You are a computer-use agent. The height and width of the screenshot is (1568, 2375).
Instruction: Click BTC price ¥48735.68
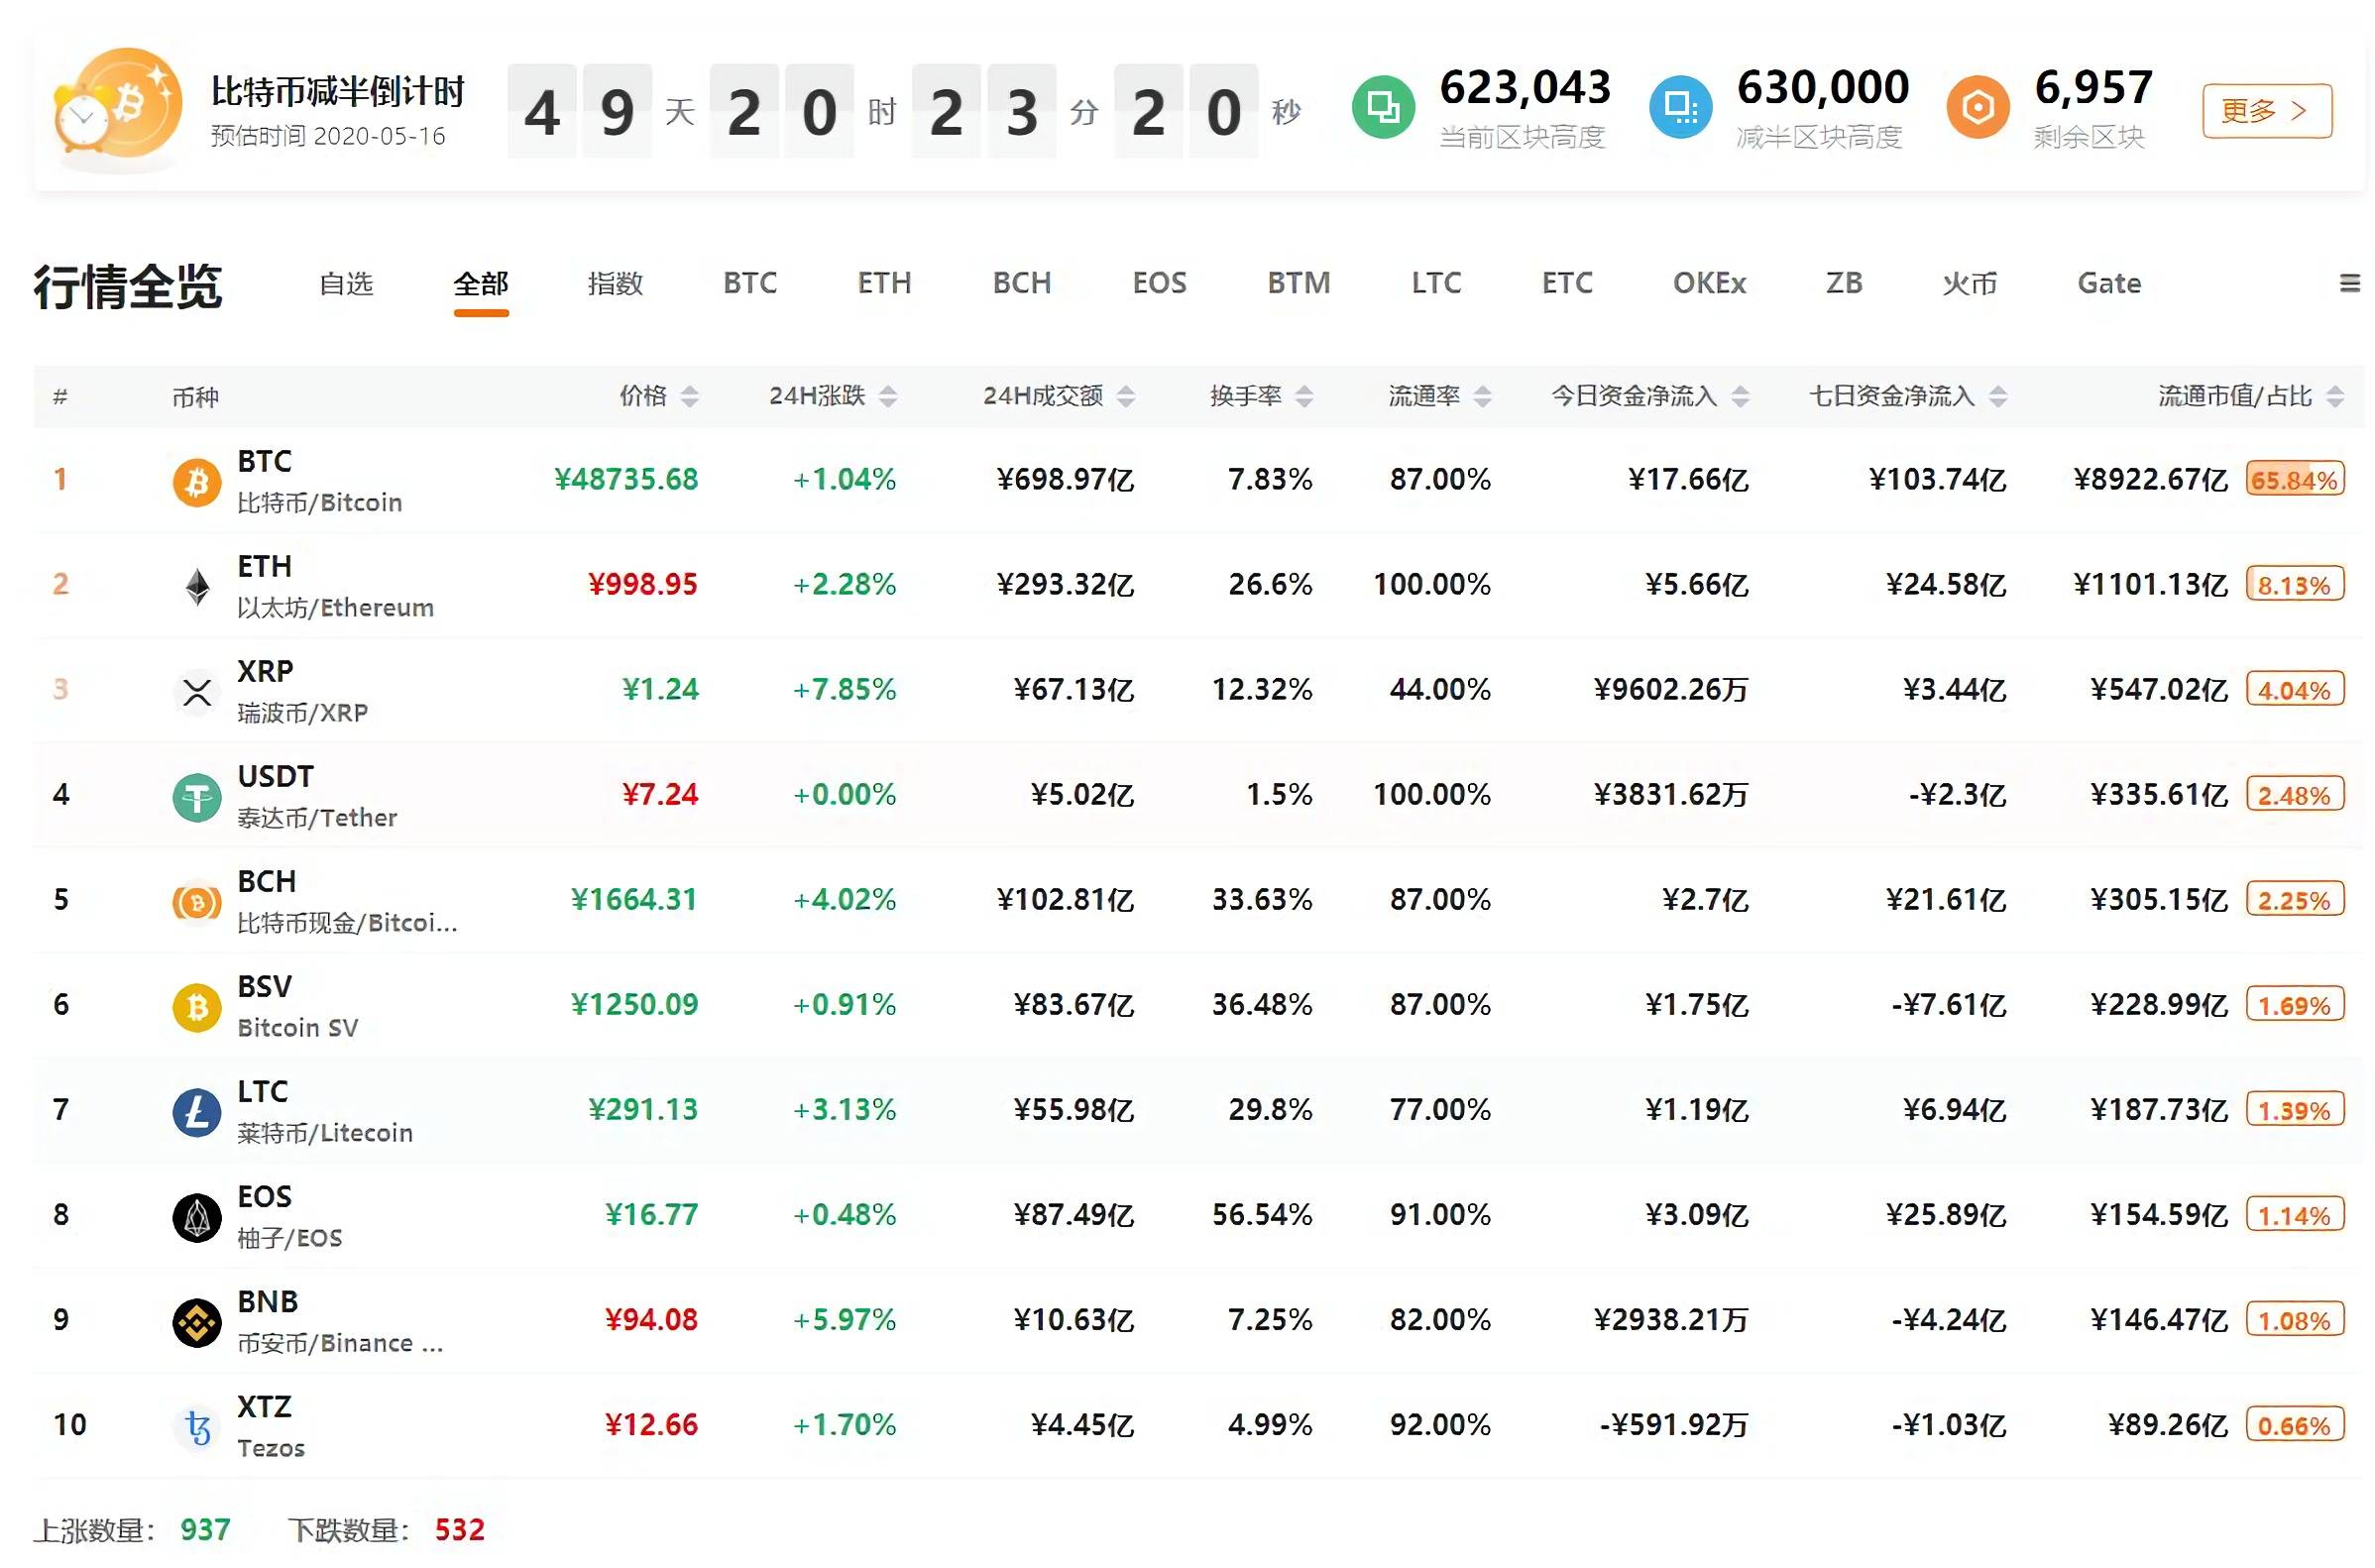coord(626,480)
